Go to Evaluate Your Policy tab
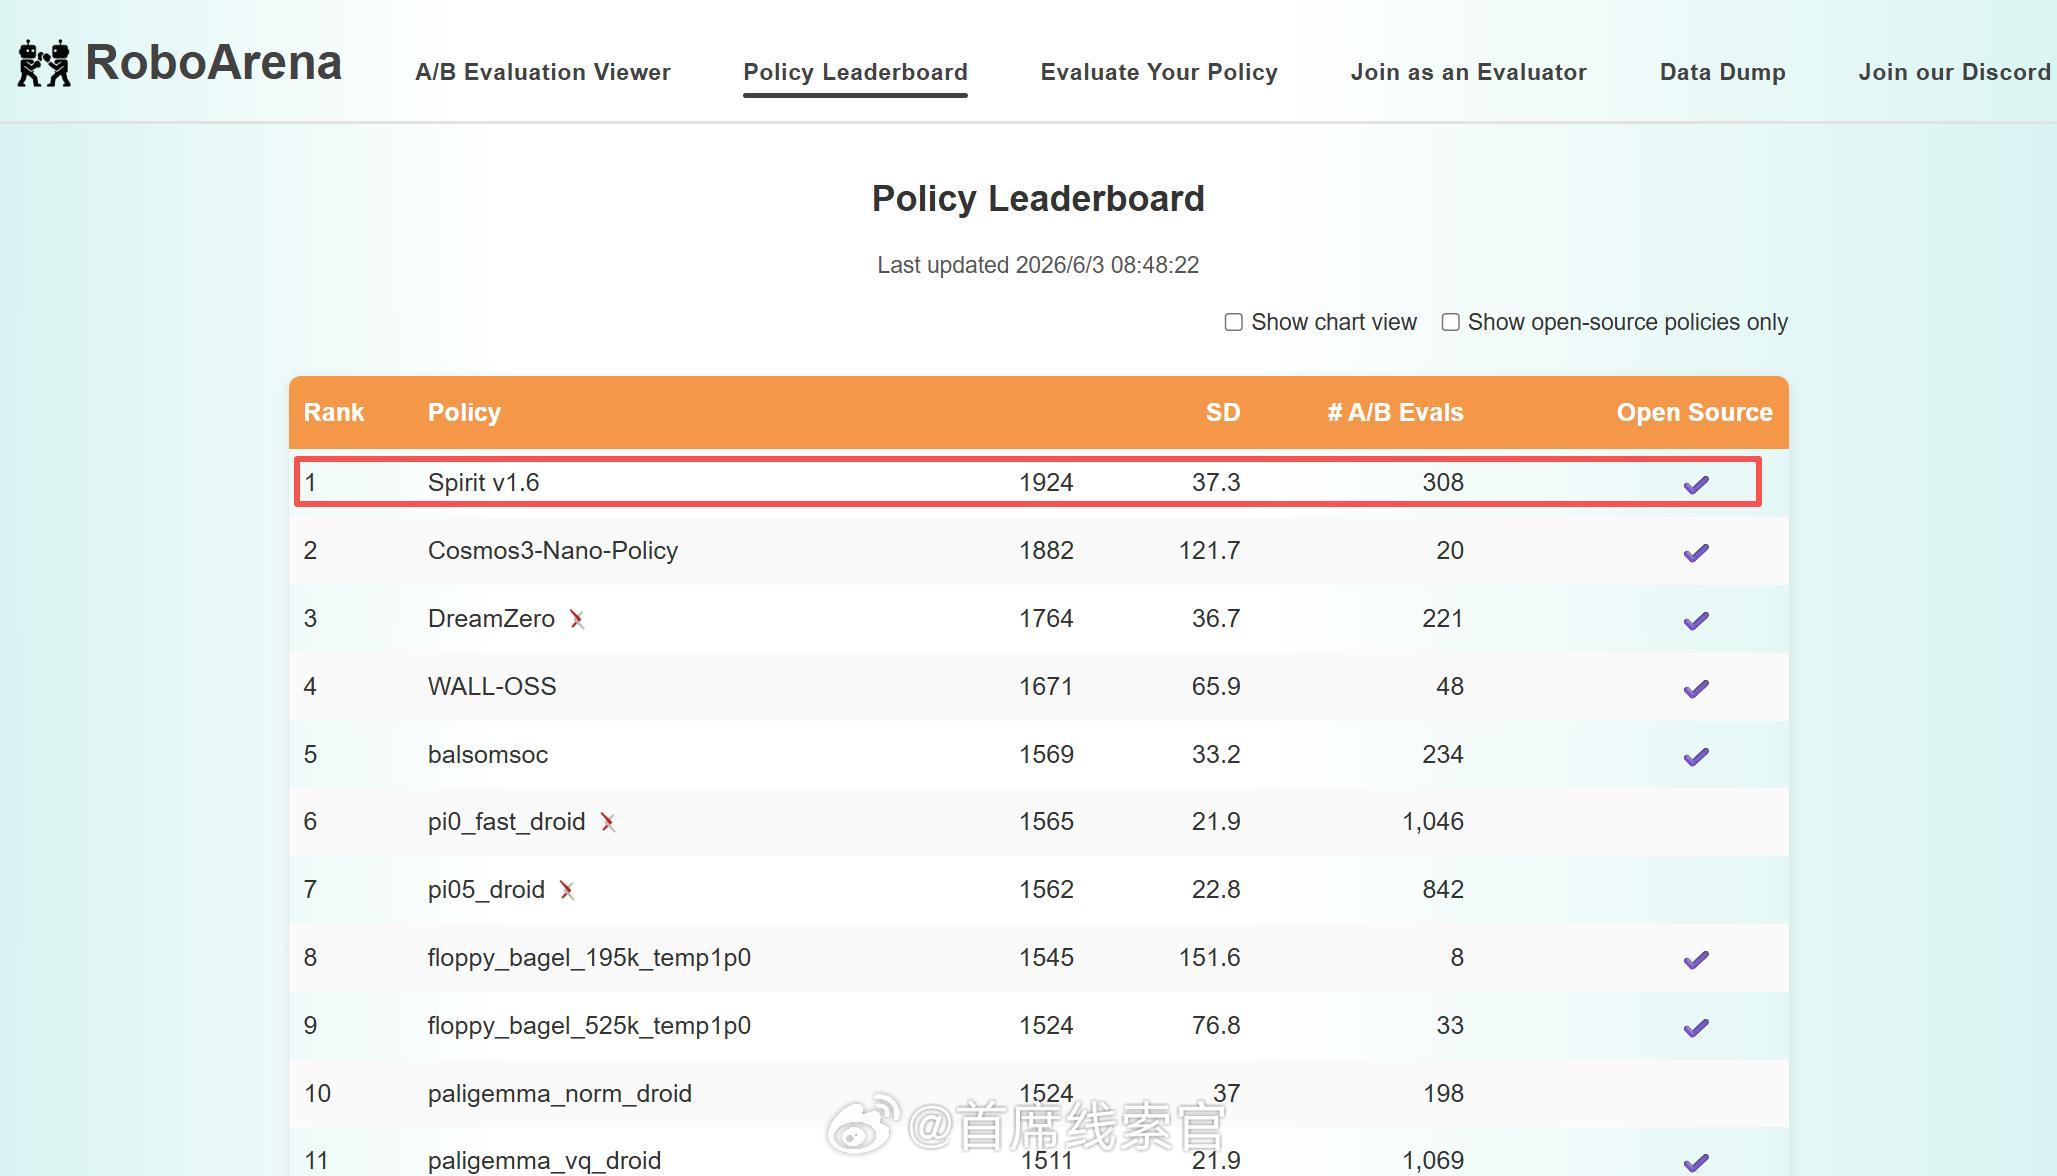Screen dimensions: 2057x1176 (1159, 72)
